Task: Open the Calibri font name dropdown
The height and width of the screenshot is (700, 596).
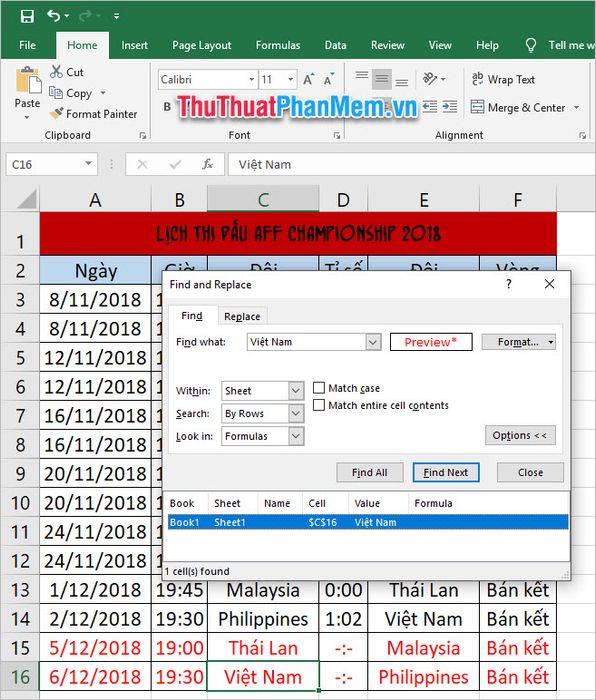Action: tap(252, 79)
